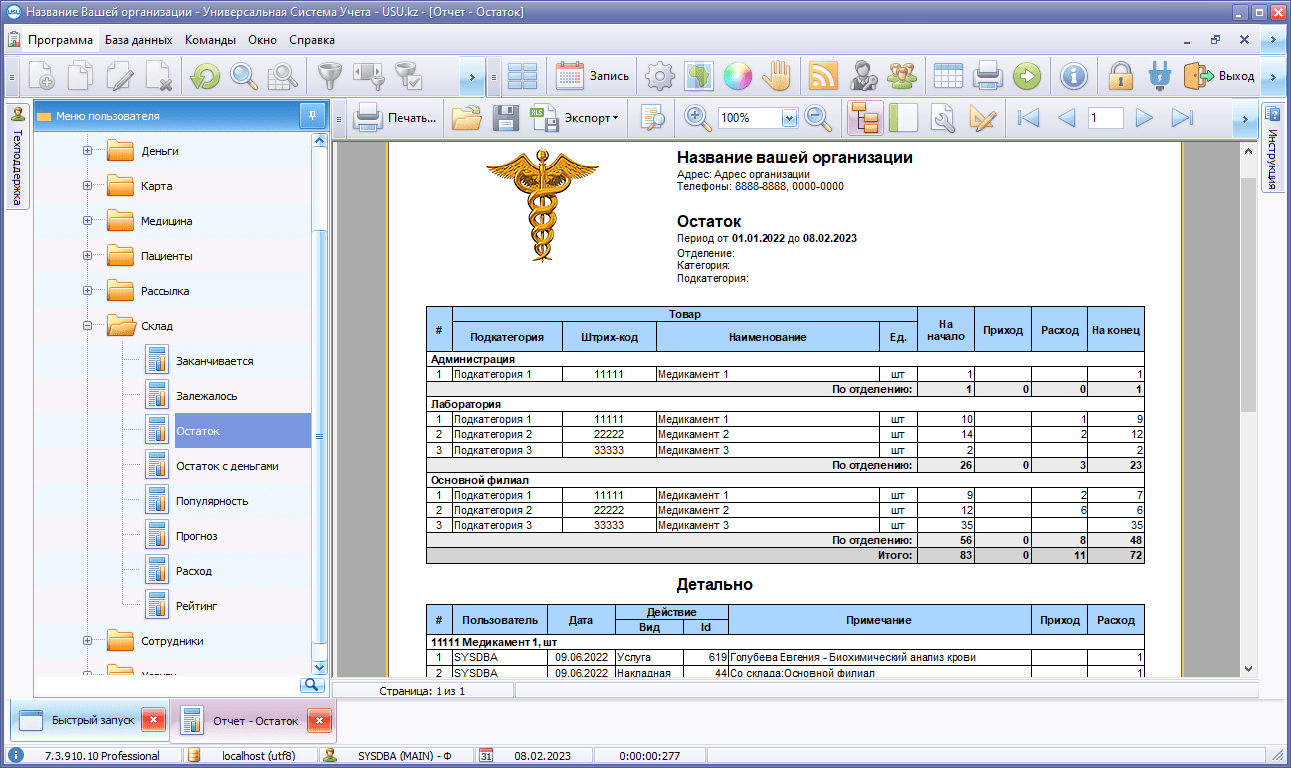Click the page number input field
Image resolution: width=1291 pixels, height=768 pixels.
[x=1105, y=118]
